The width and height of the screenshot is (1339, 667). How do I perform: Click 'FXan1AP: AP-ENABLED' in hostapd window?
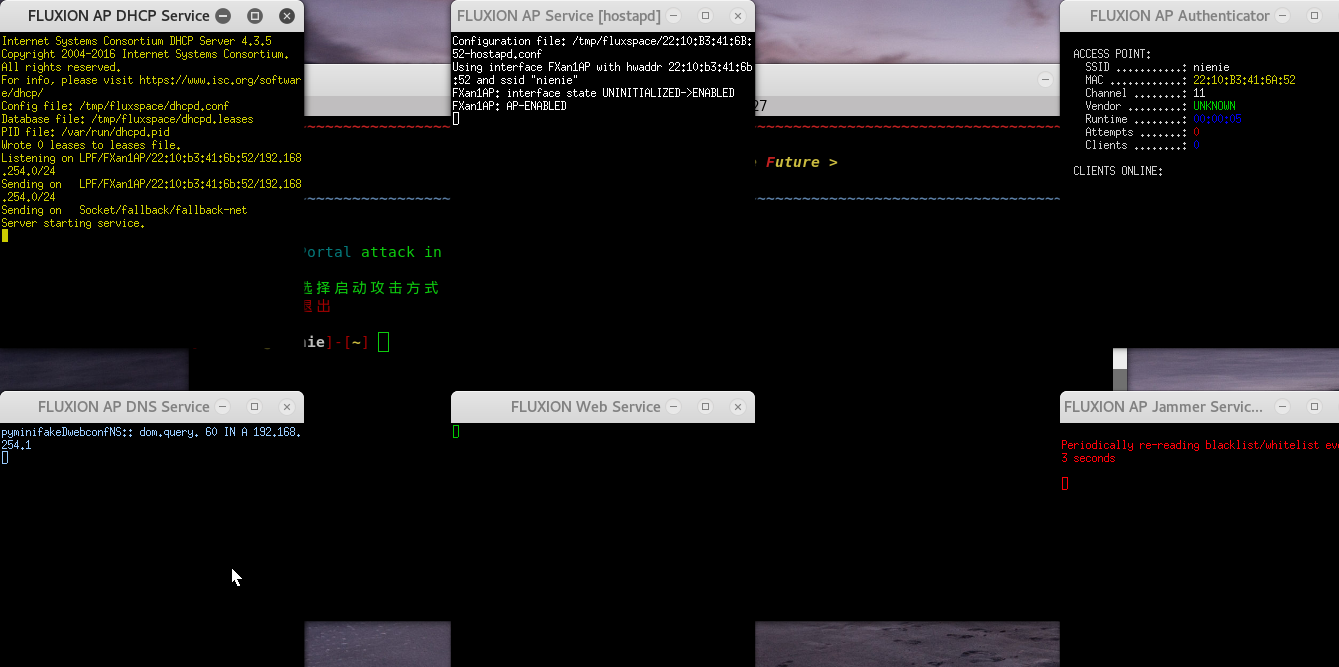coord(509,106)
